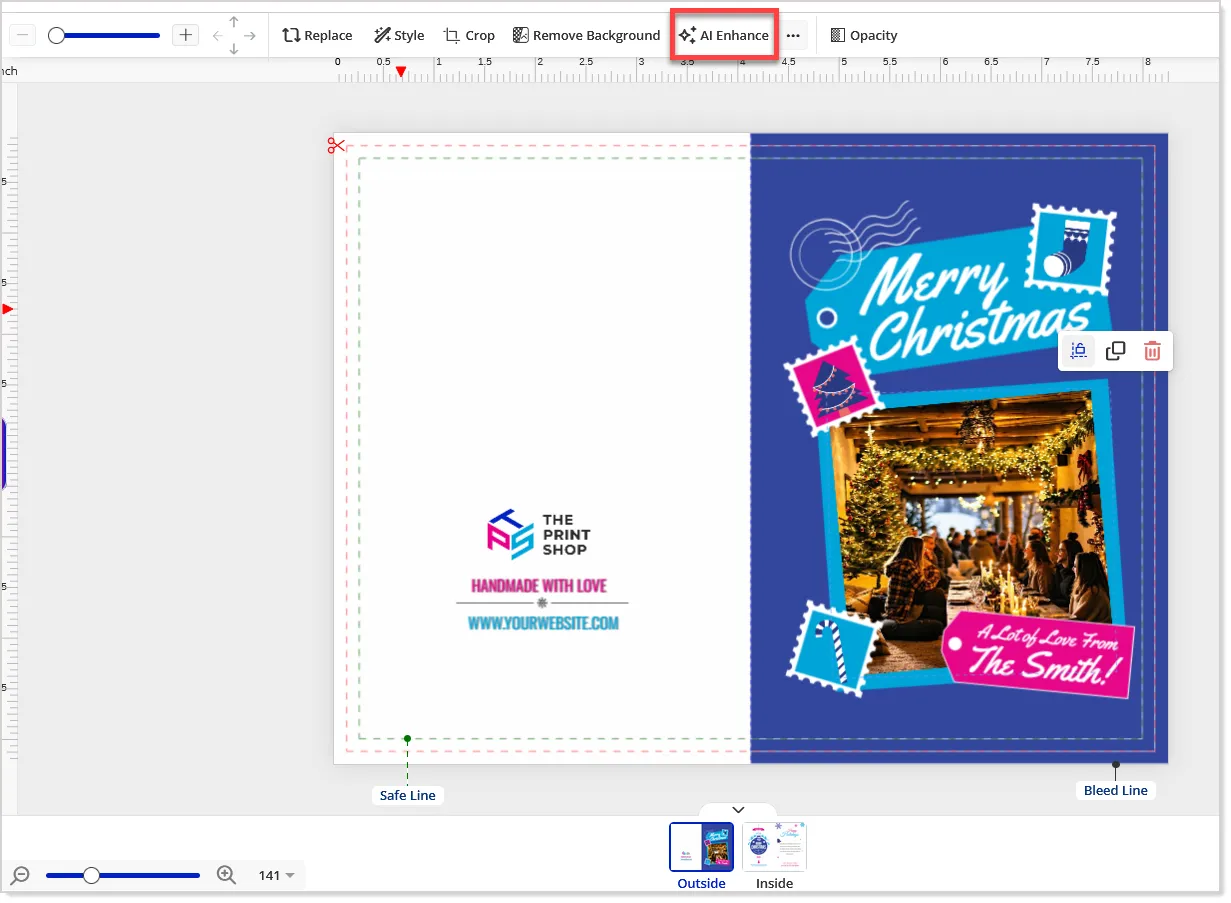Select The Print Shop logo on back cover

[538, 534]
